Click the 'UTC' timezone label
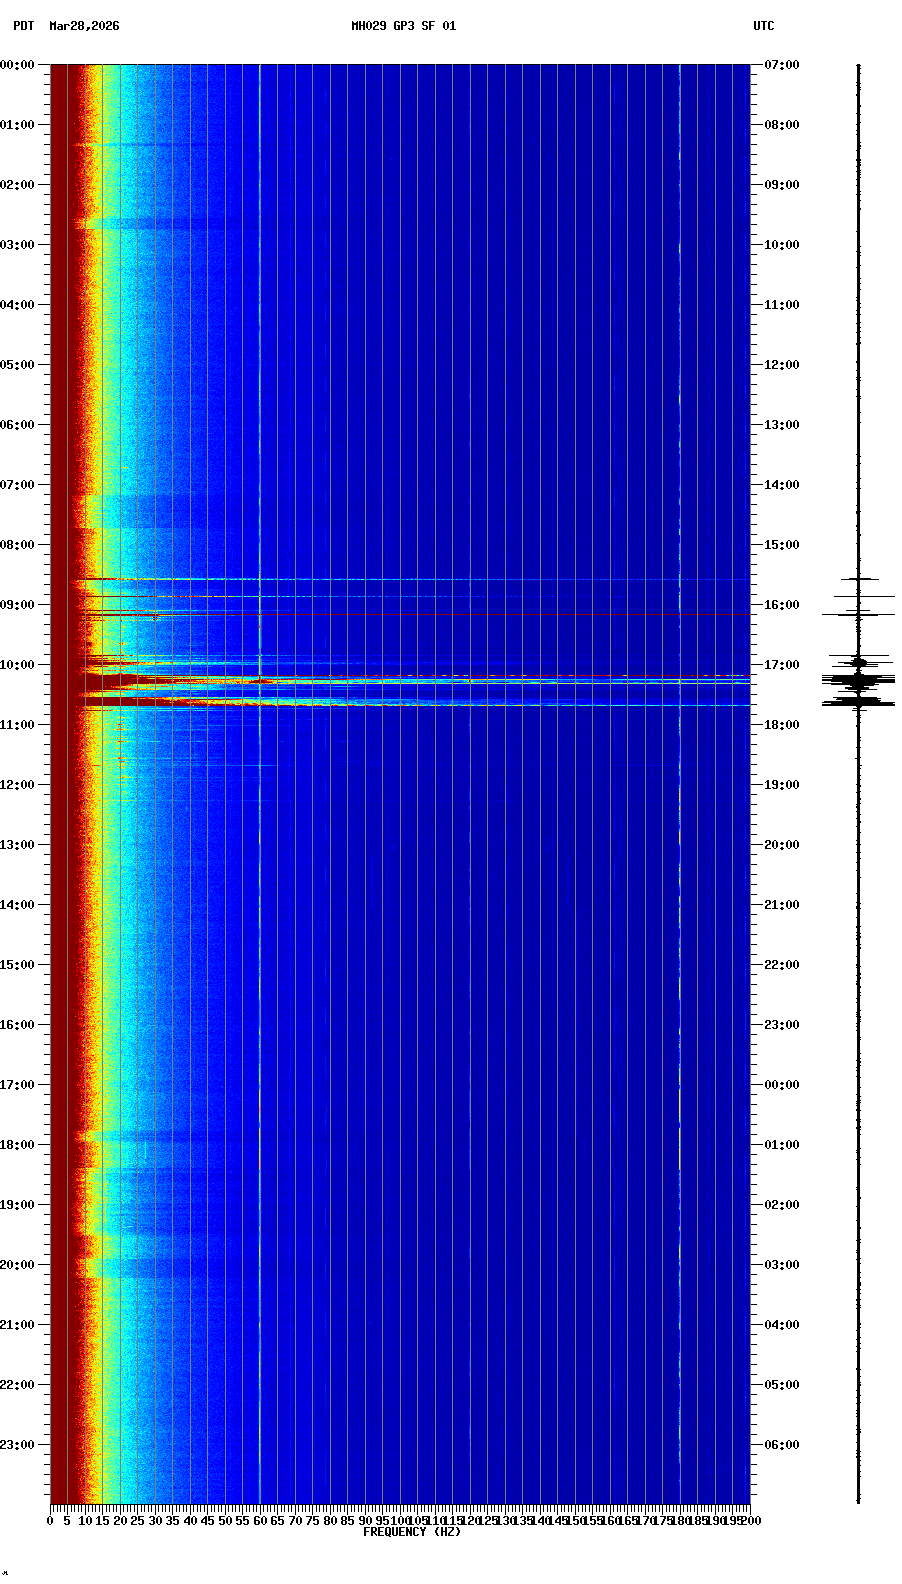 tap(764, 26)
